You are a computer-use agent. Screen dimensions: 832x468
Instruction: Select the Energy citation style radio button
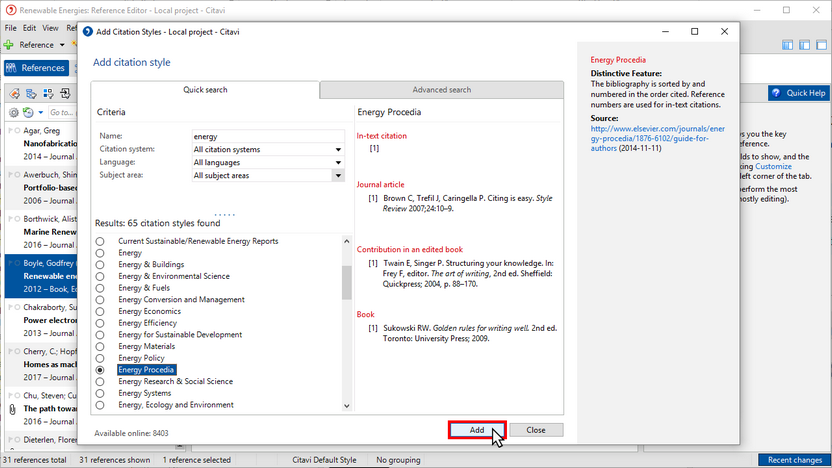click(100, 253)
